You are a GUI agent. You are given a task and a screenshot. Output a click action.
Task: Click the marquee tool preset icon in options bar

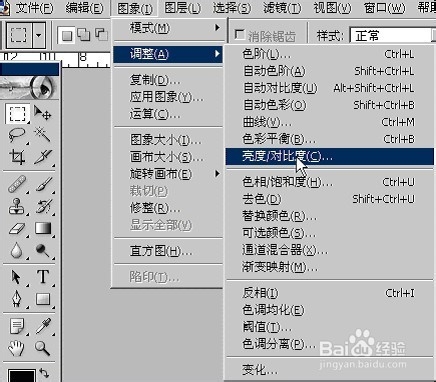coord(19,35)
